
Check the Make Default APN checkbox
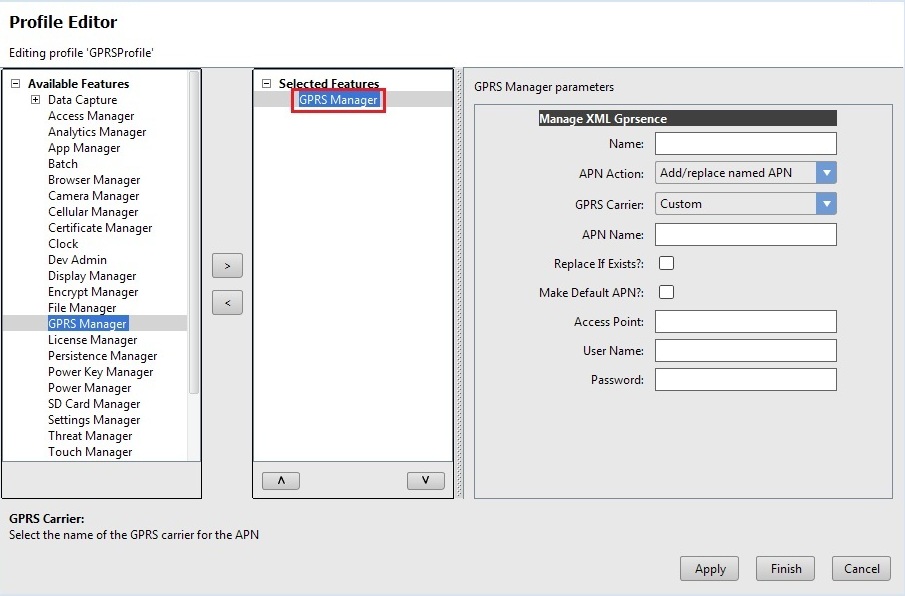pyautogui.click(x=666, y=292)
